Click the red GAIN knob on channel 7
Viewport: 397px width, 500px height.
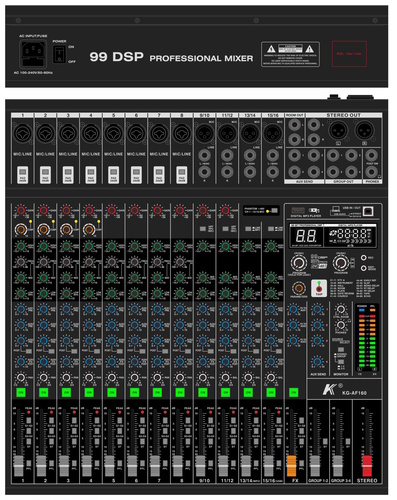tap(157, 211)
